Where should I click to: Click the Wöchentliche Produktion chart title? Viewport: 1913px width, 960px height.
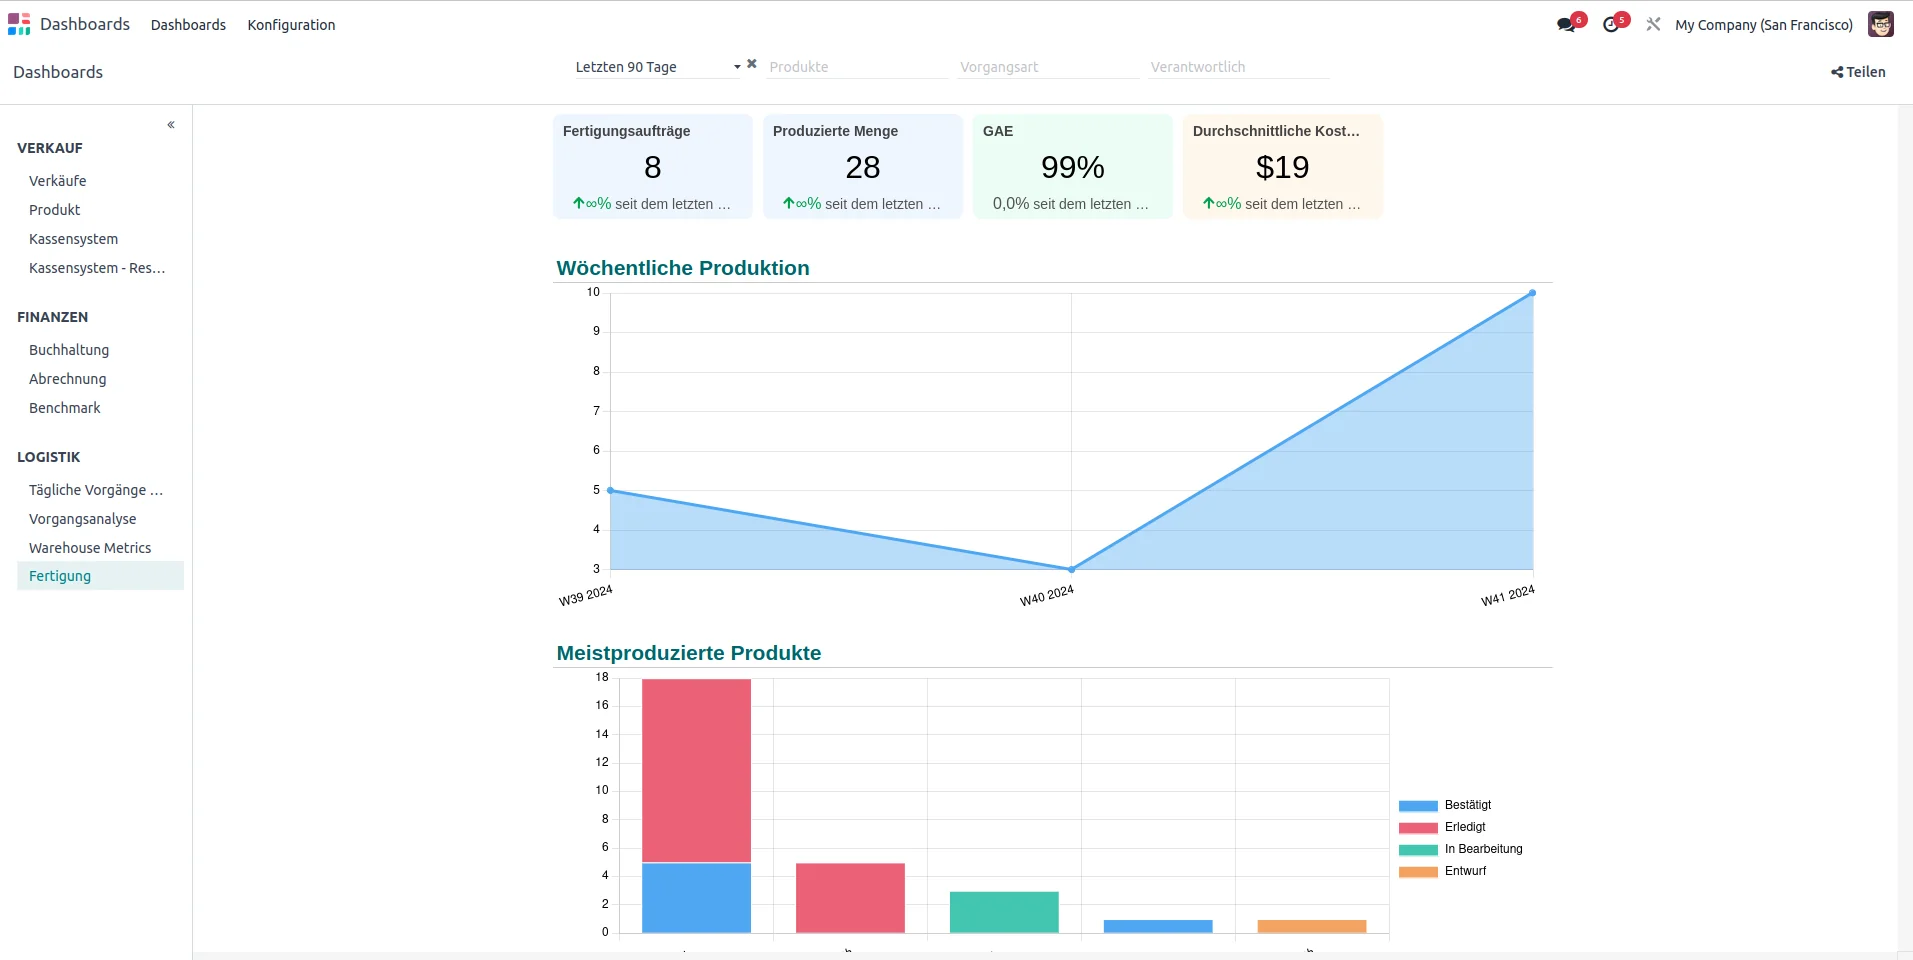[683, 268]
